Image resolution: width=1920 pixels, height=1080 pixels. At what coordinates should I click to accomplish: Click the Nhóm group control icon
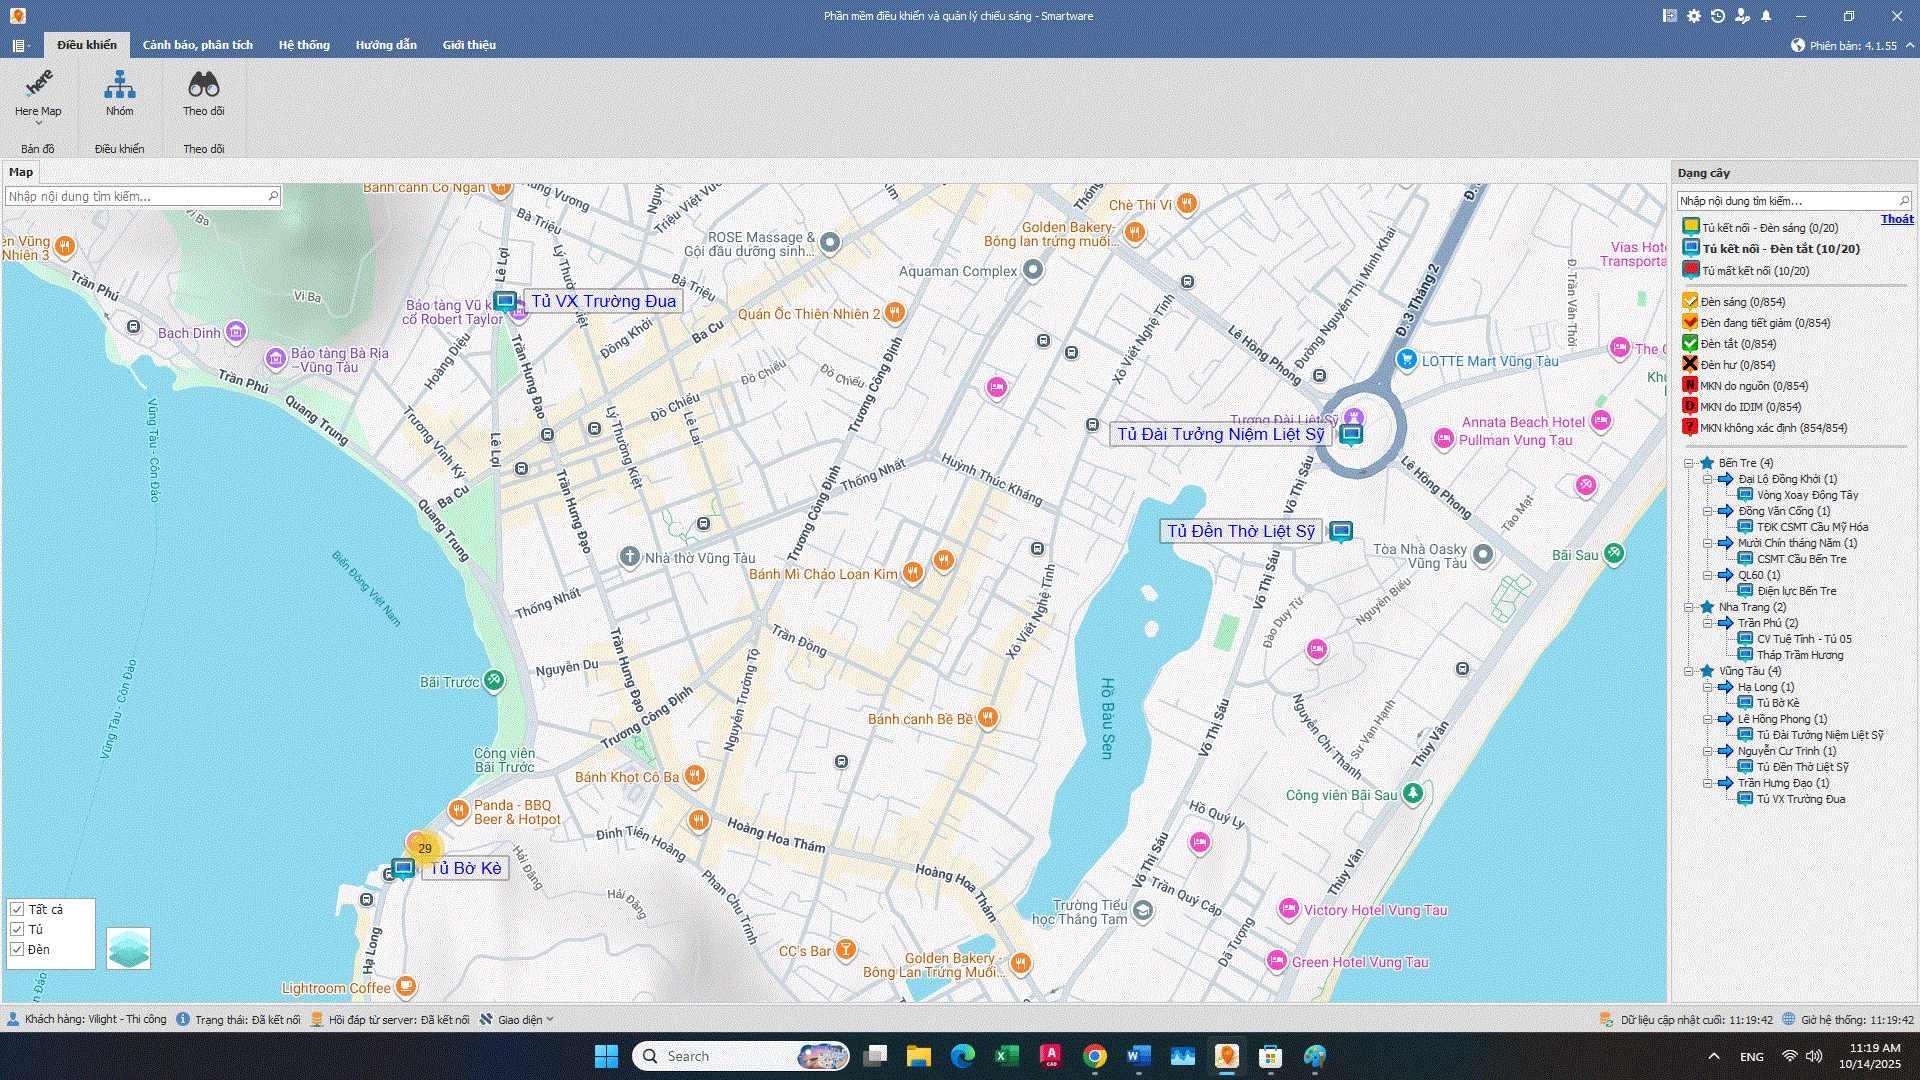click(119, 86)
